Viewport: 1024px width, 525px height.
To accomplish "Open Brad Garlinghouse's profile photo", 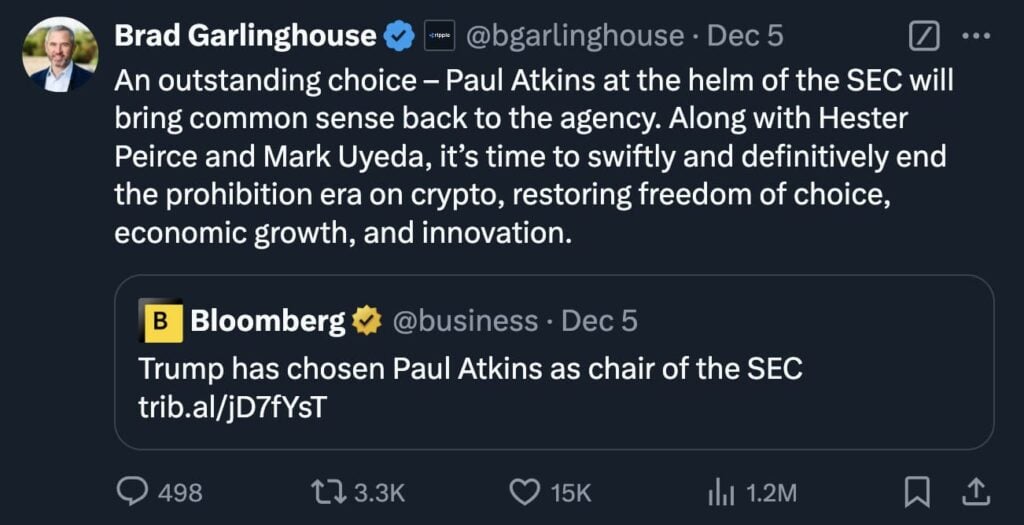I will coord(60,55).
